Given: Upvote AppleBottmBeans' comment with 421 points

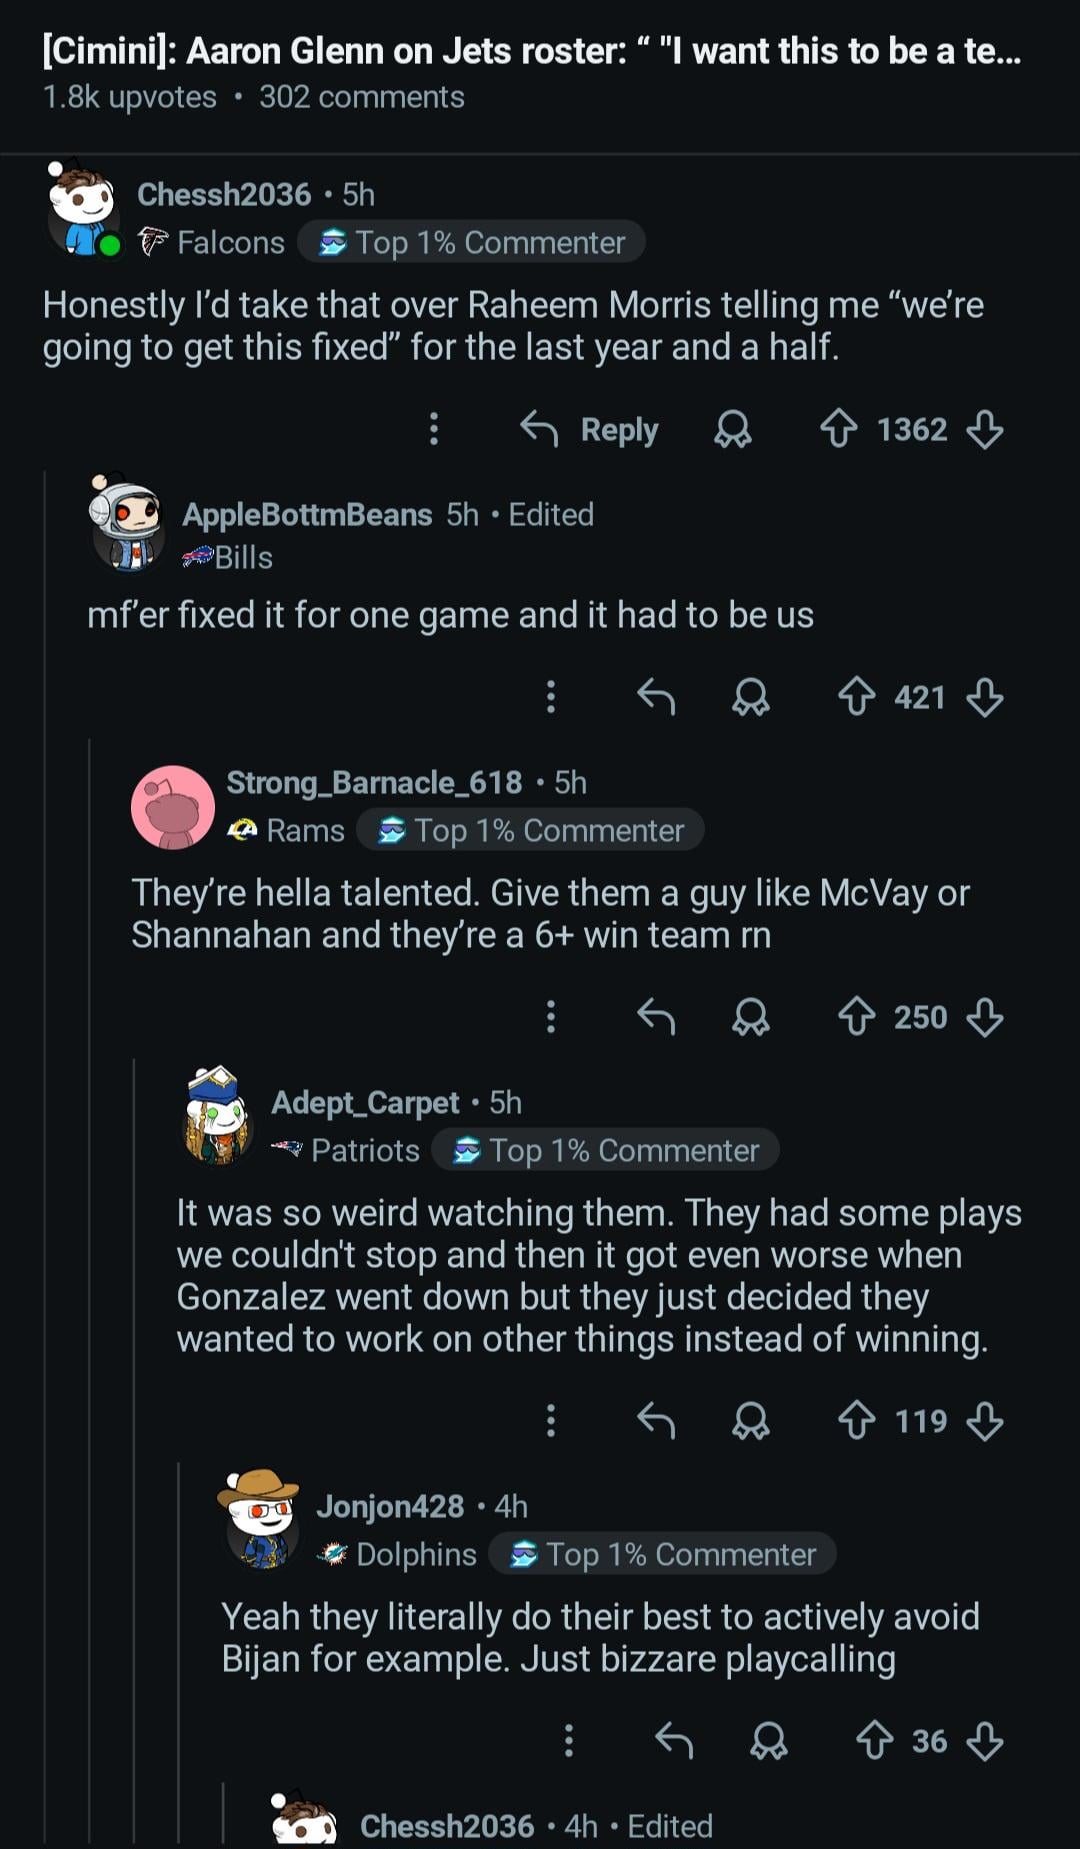Looking at the screenshot, I should pyautogui.click(x=856, y=697).
